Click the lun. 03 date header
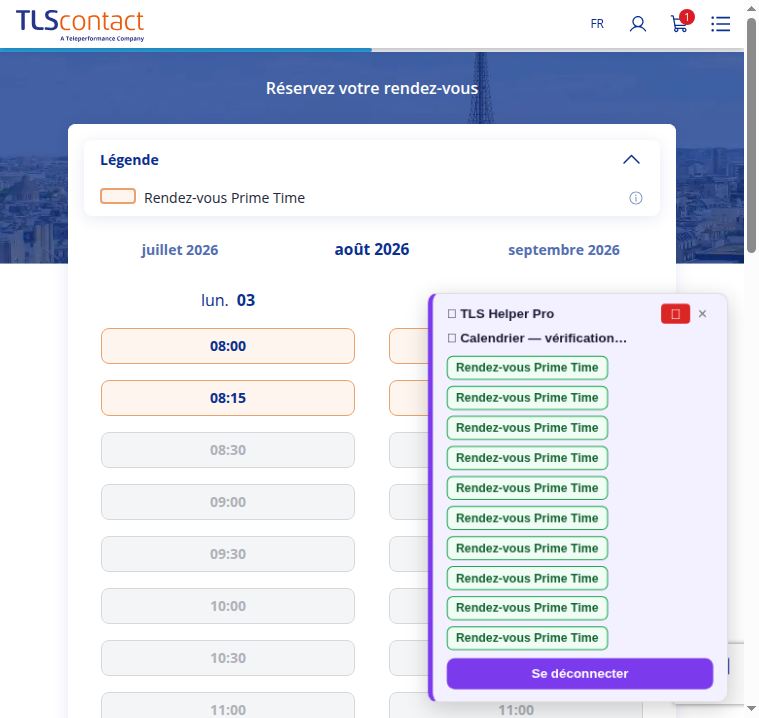 [228, 300]
